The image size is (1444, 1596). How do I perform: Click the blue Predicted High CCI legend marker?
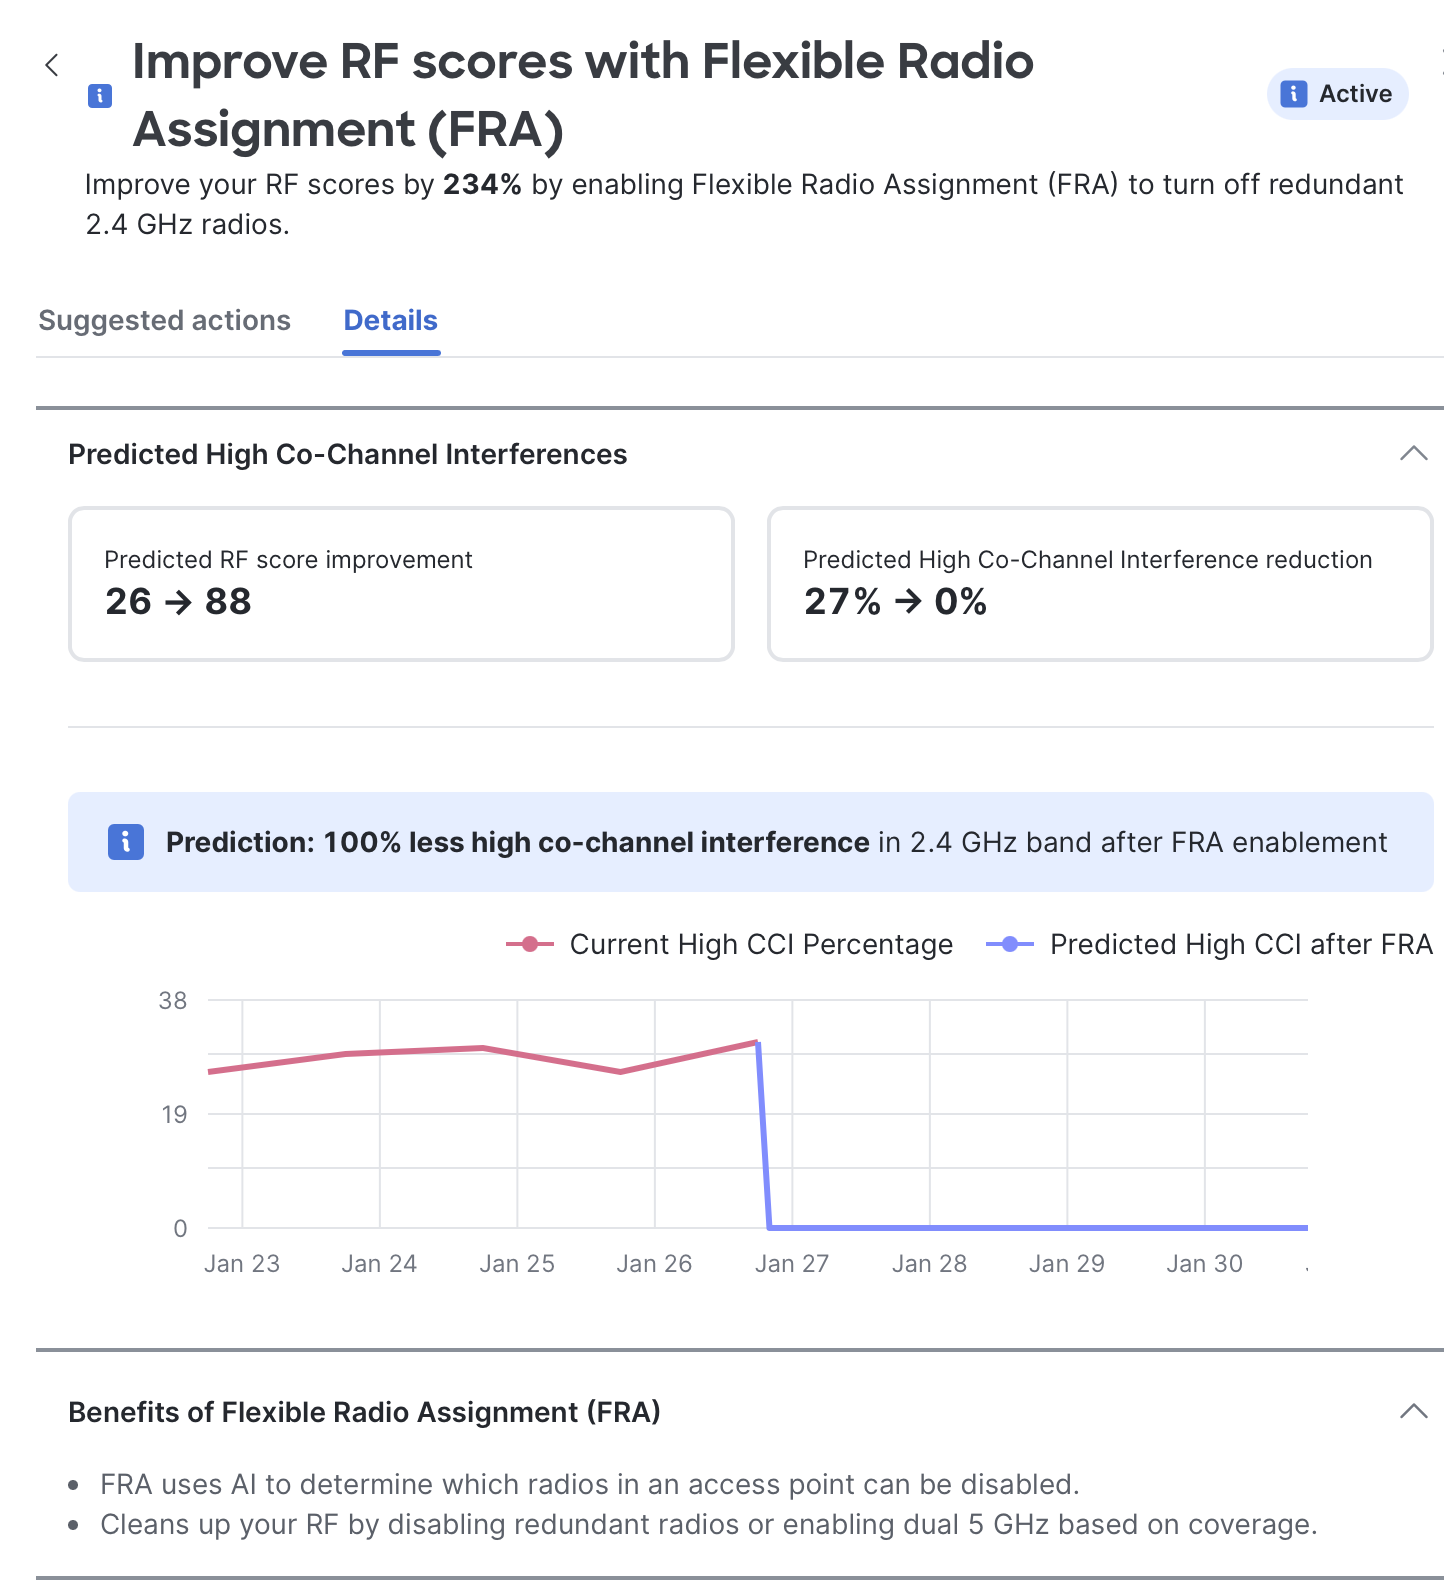(1010, 944)
